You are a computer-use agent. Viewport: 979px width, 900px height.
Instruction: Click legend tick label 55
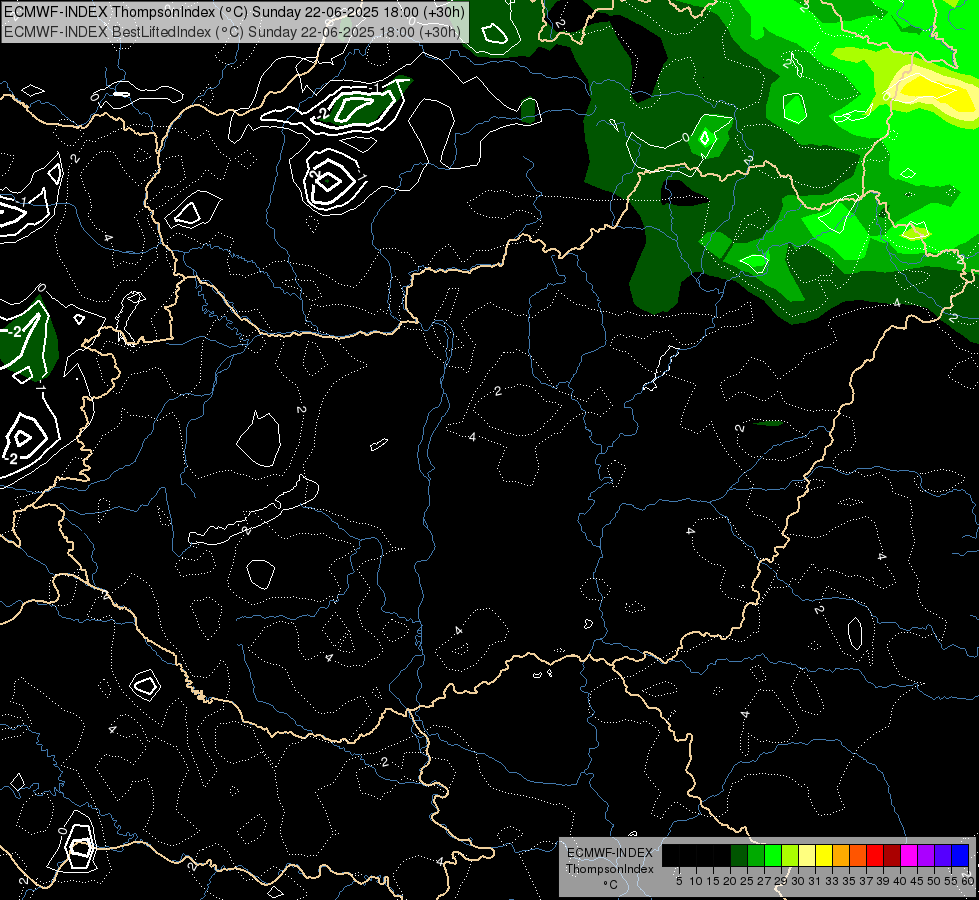[951, 881]
